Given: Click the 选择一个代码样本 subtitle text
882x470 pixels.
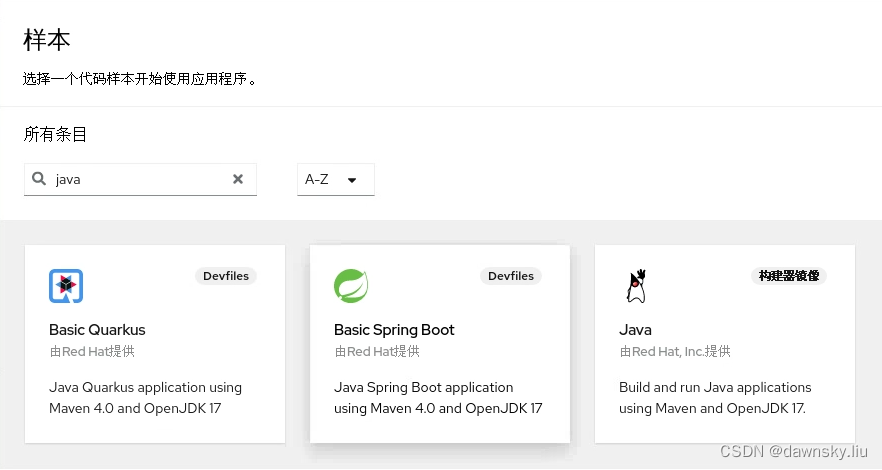Looking at the screenshot, I should (140, 79).
